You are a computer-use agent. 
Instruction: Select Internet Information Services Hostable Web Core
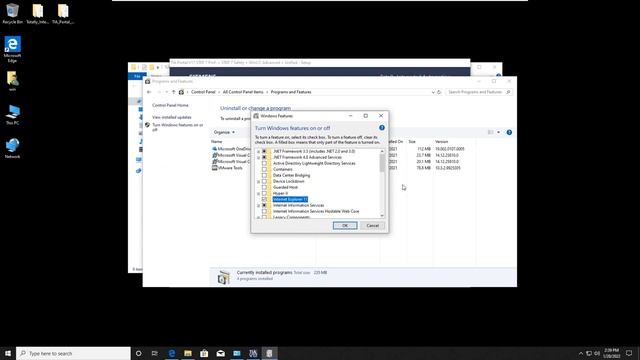[x=316, y=211]
